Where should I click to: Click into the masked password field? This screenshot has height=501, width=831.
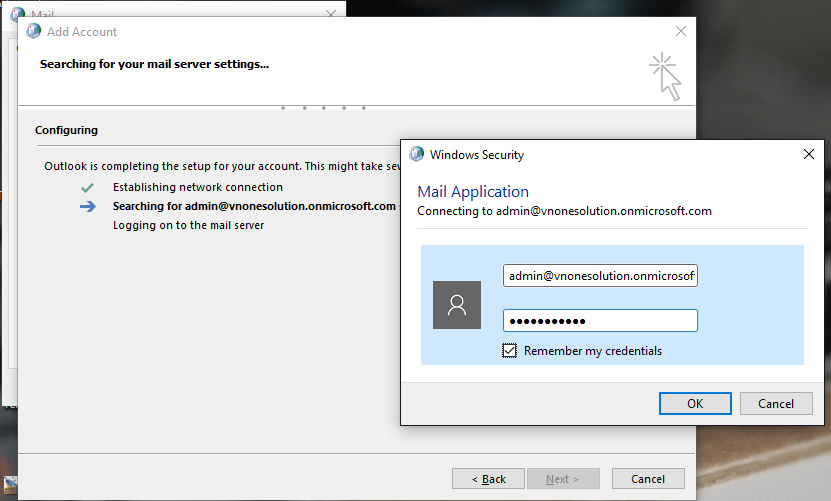[x=600, y=320]
